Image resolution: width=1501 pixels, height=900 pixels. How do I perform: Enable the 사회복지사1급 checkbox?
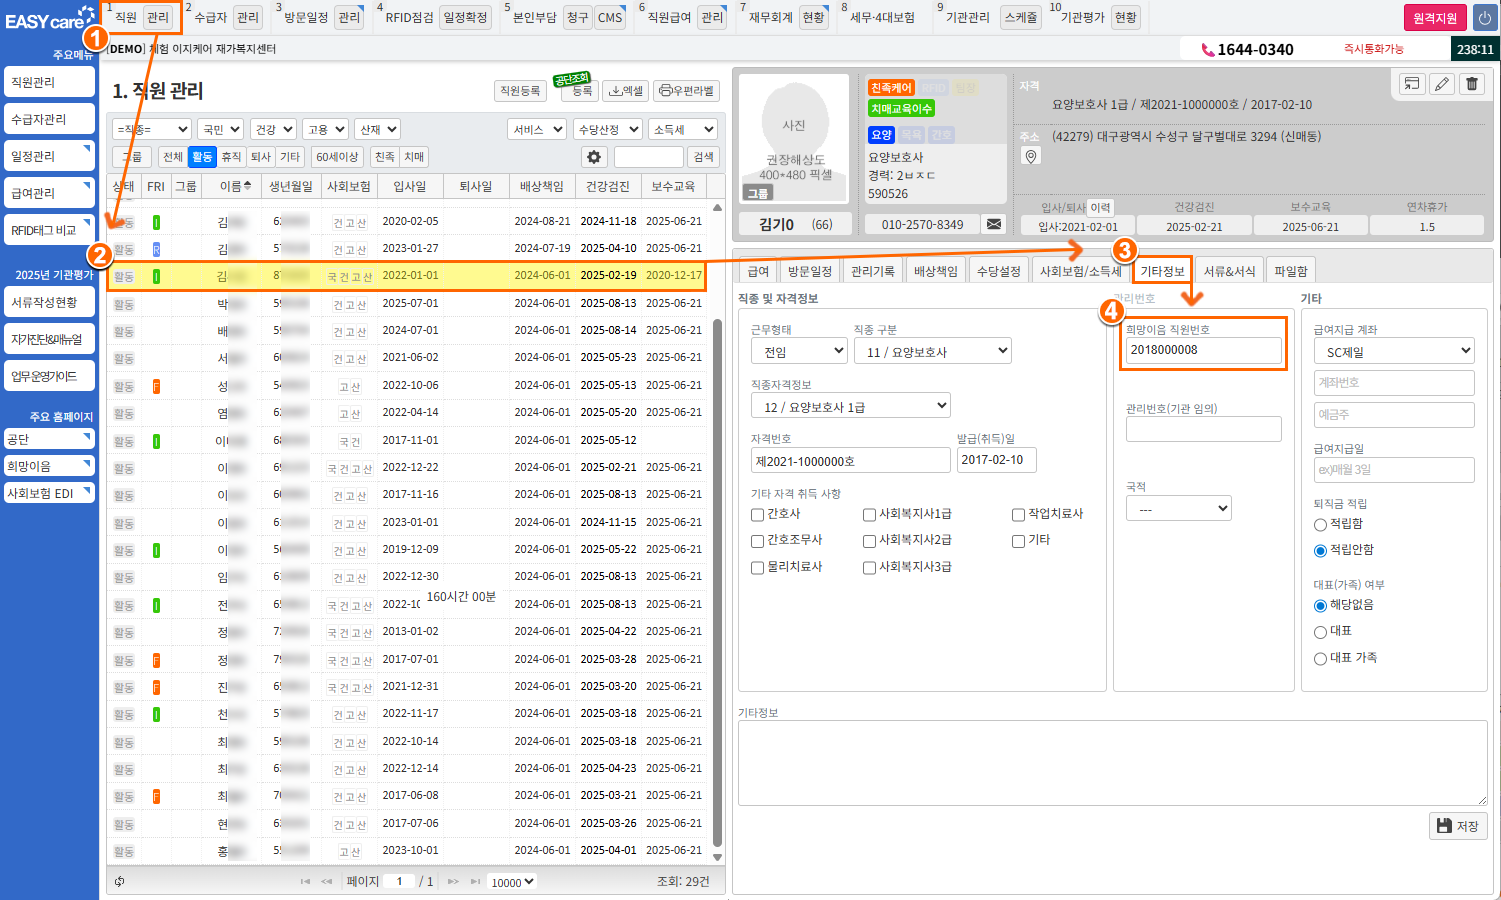869,514
